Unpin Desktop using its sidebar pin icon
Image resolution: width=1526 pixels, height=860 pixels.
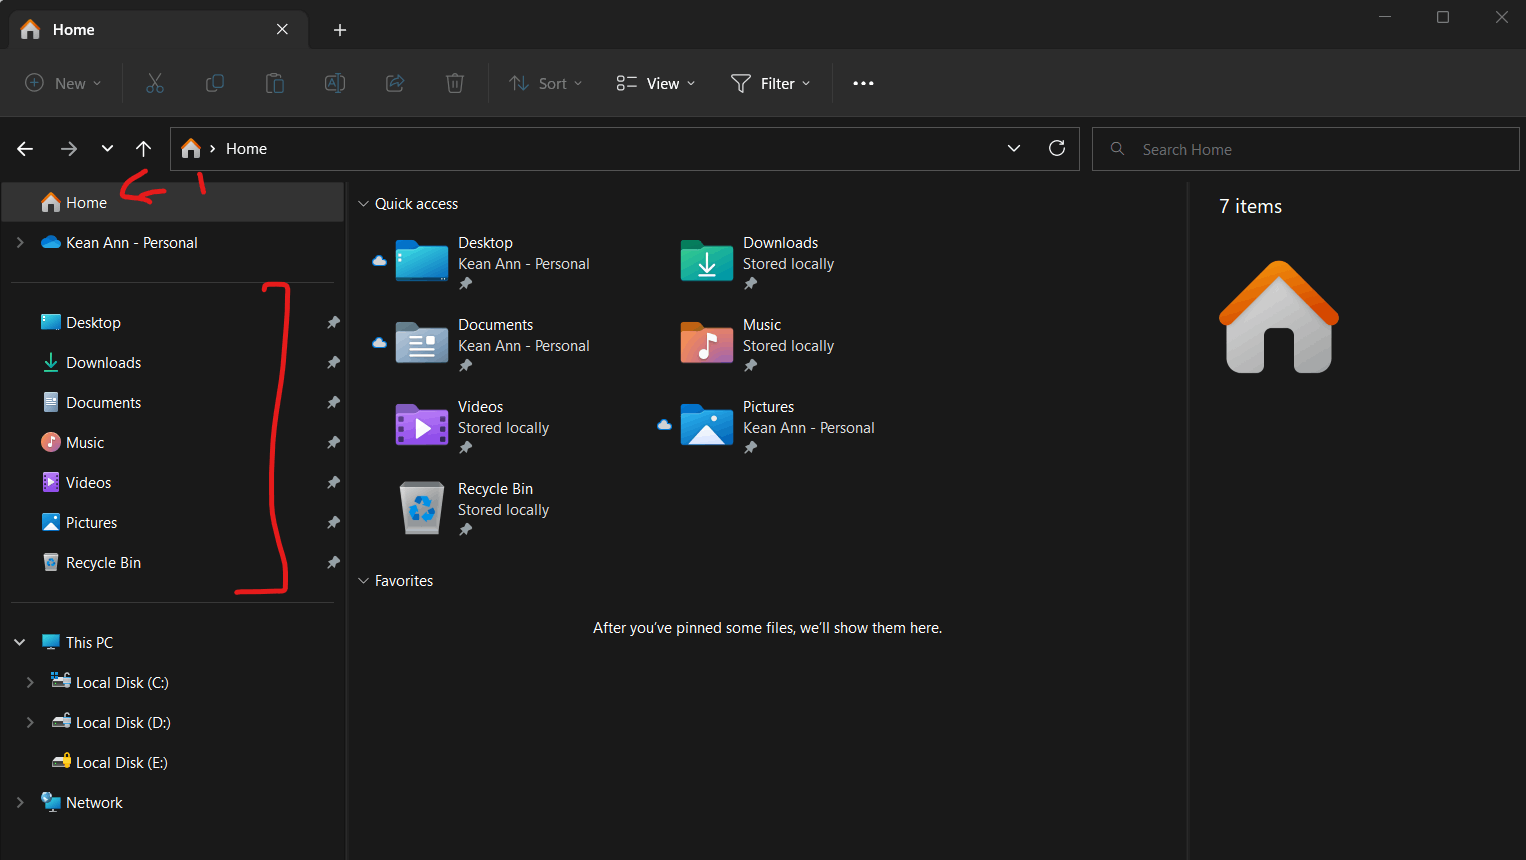(x=333, y=323)
